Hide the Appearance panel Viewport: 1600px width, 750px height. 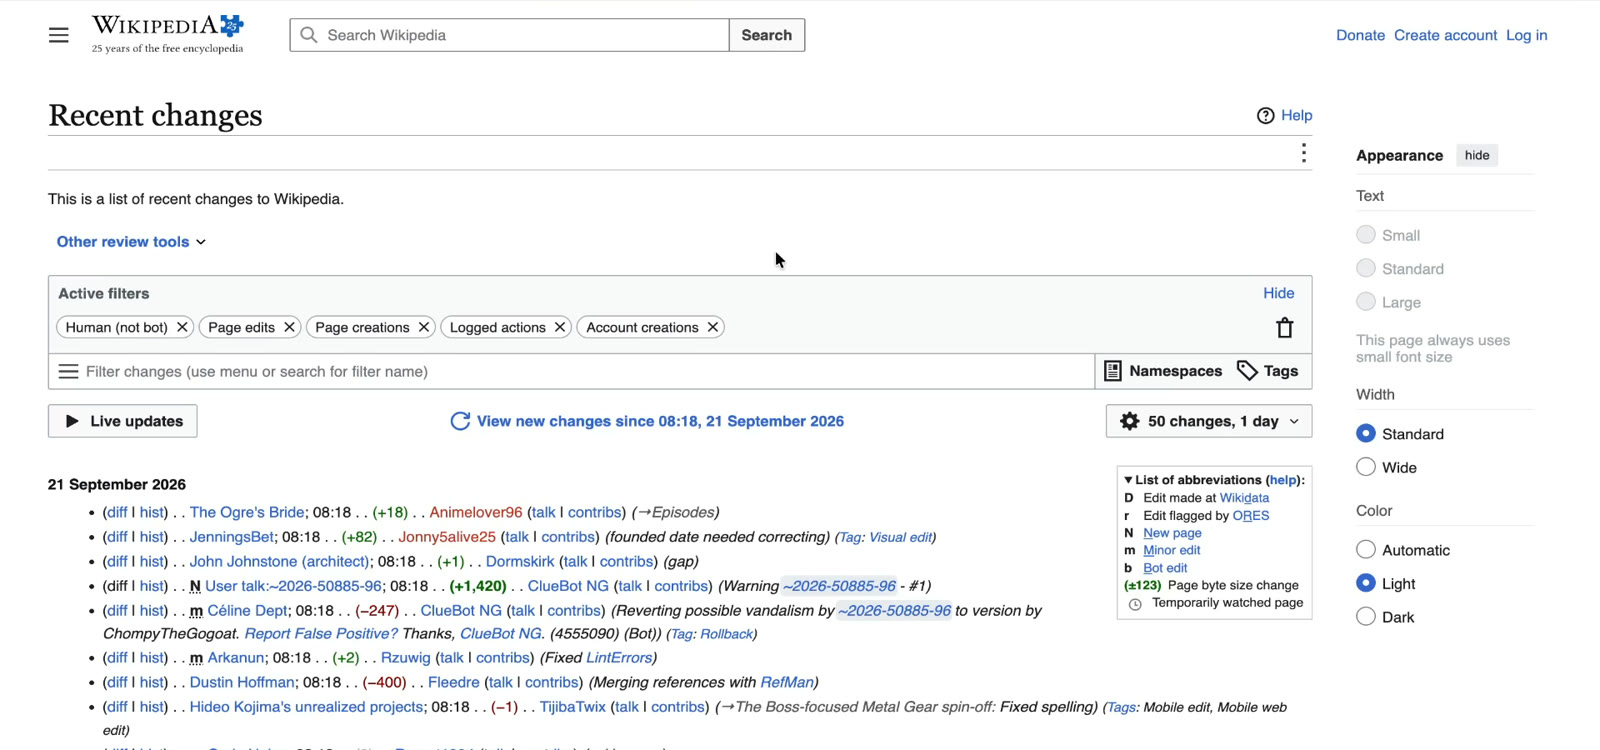[1477, 155]
